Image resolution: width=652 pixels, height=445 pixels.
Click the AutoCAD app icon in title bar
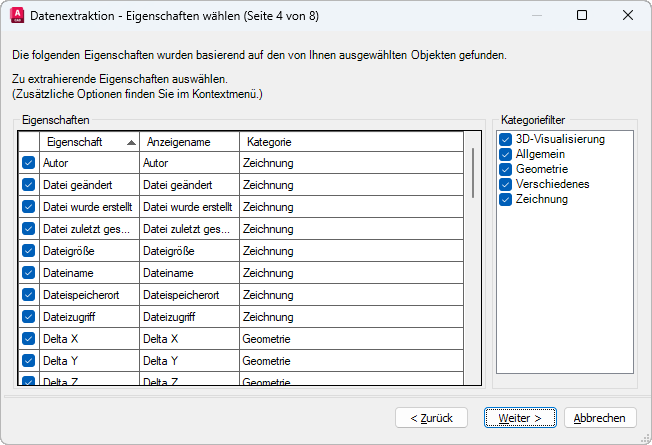tap(15, 15)
